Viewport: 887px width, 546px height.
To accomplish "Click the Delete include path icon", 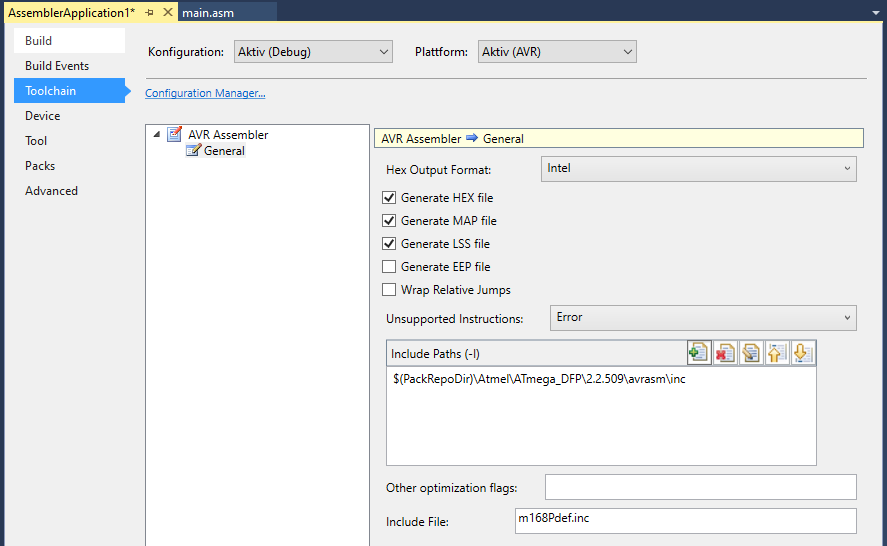I will (725, 353).
